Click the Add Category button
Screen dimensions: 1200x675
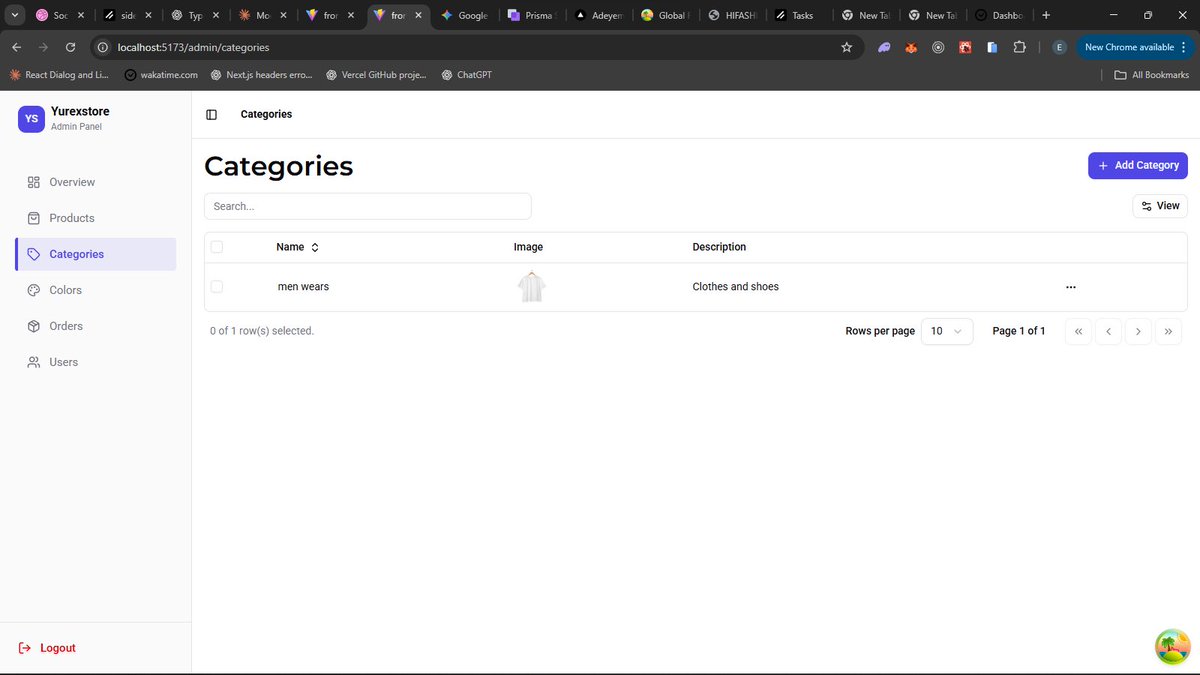point(1138,165)
